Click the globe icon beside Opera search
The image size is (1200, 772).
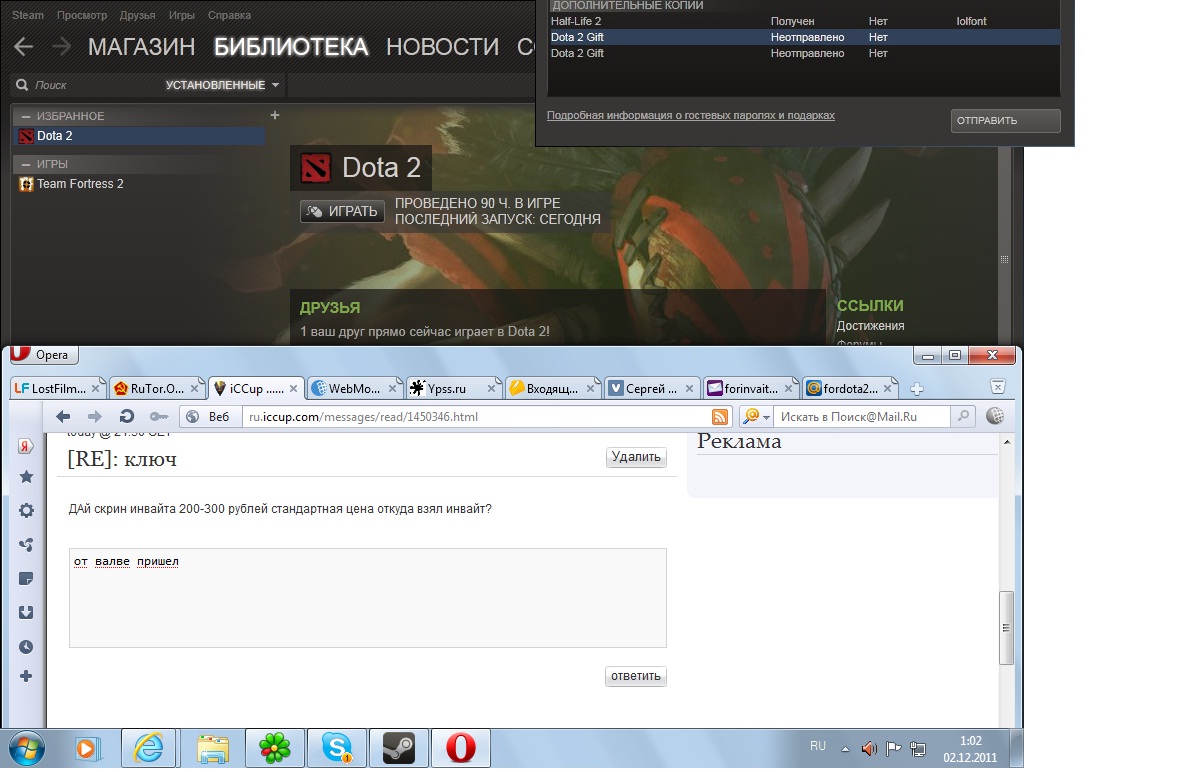coord(995,416)
